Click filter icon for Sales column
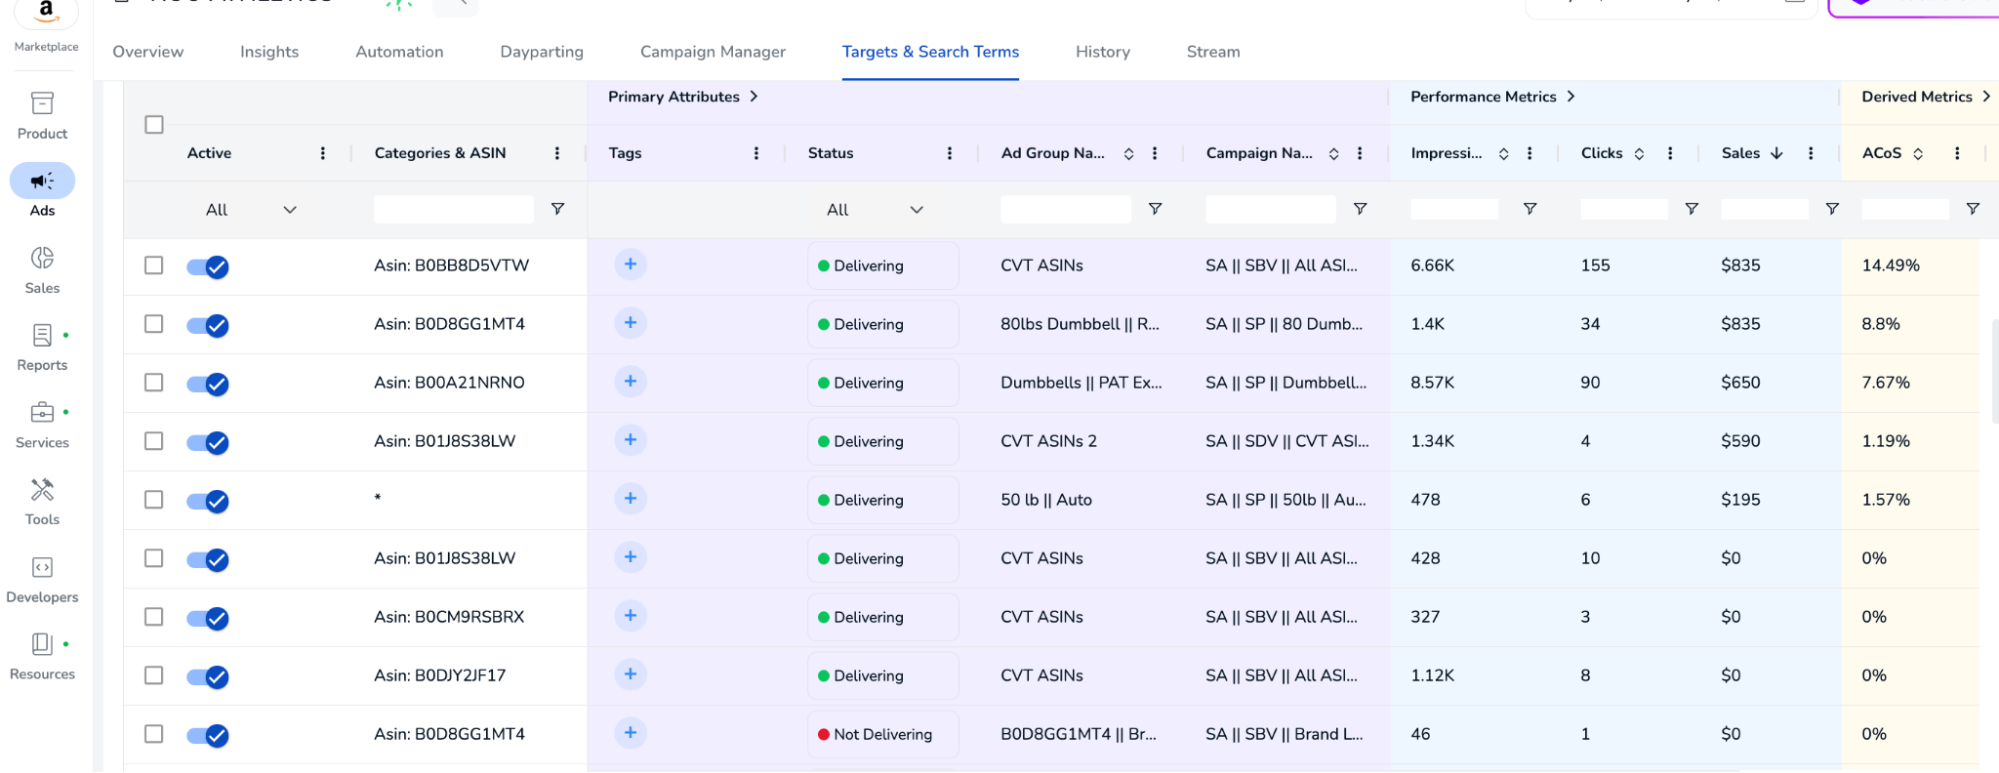This screenshot has height=773, width=1999. [1832, 209]
